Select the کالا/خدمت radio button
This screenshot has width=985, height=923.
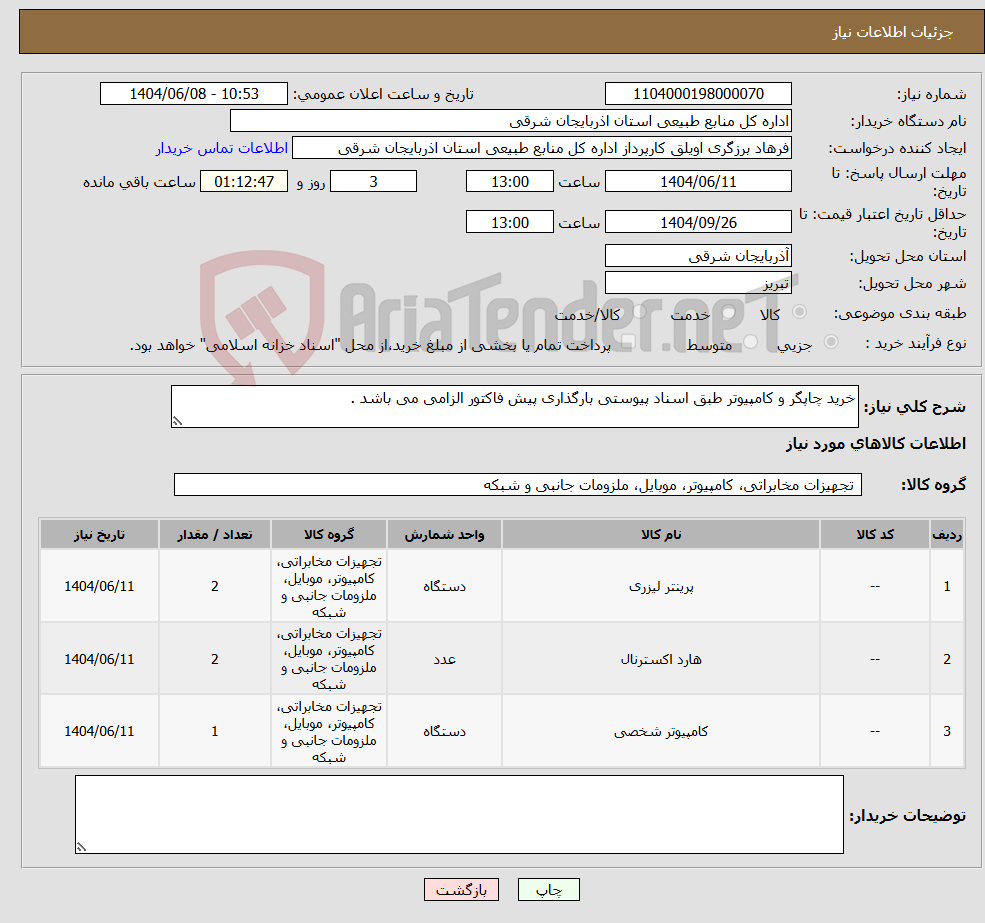click(639, 312)
